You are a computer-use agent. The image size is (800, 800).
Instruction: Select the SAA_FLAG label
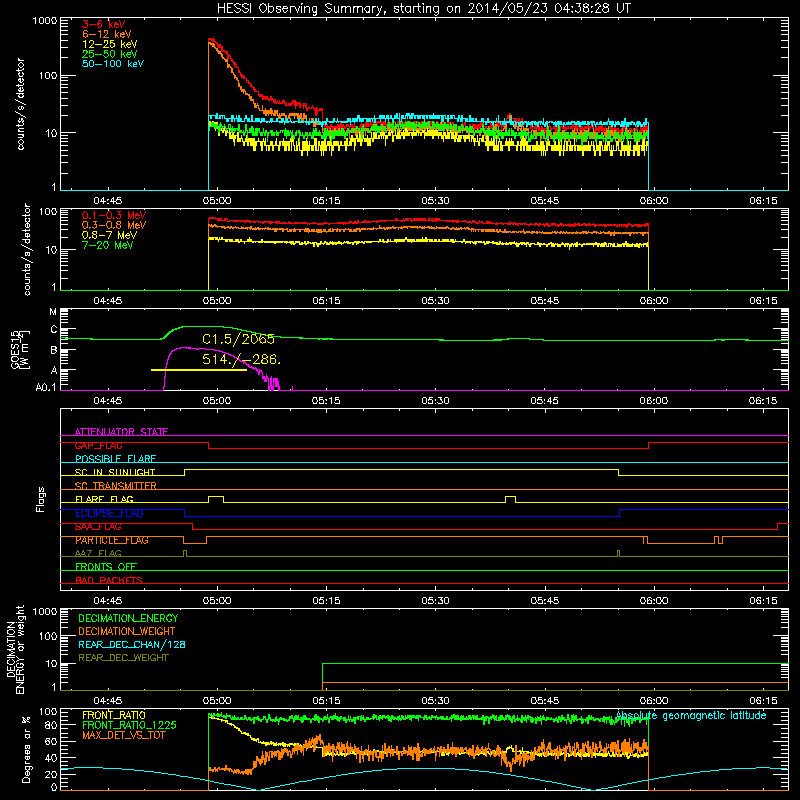click(x=98, y=527)
